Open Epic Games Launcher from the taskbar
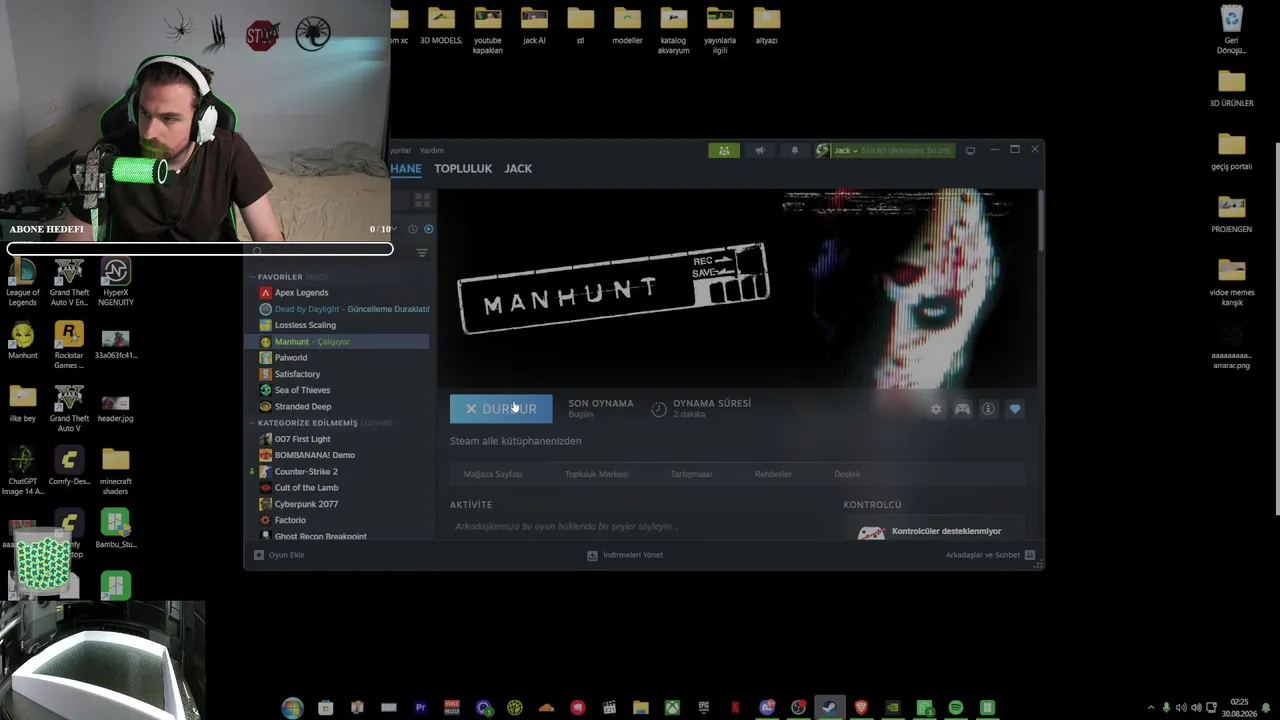 (704, 708)
